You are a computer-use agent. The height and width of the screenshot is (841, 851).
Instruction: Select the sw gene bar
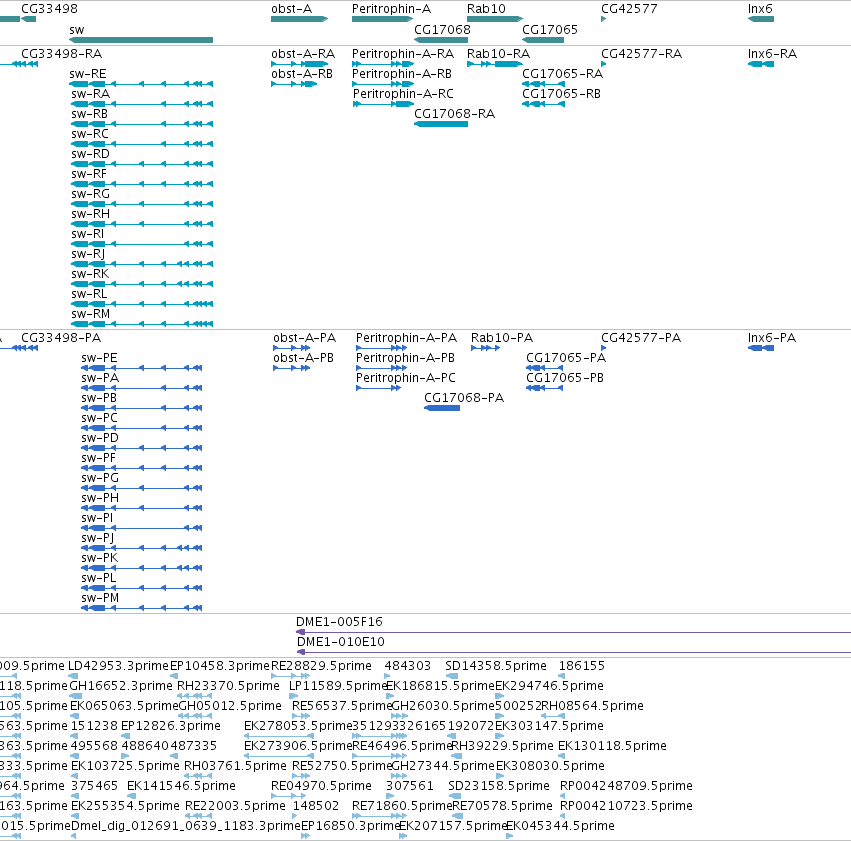141,40
